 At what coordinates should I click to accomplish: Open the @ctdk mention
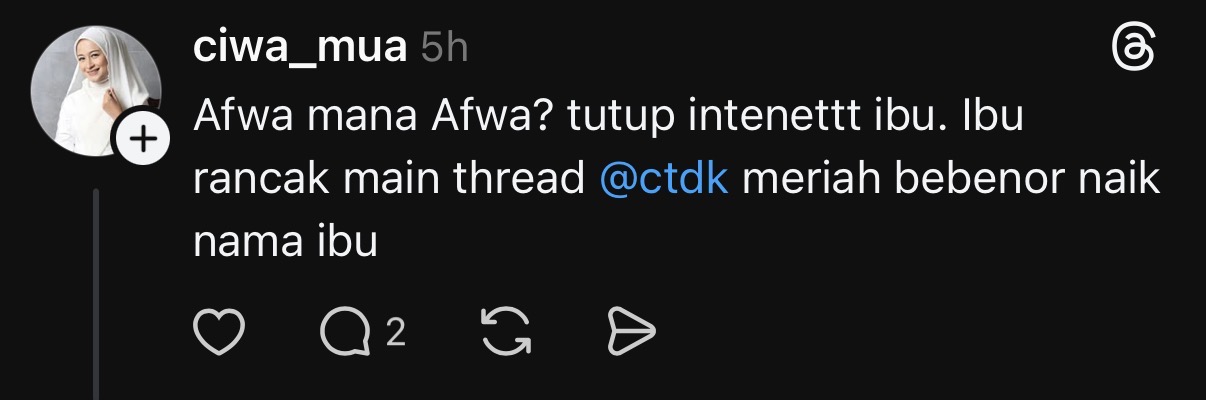664,181
